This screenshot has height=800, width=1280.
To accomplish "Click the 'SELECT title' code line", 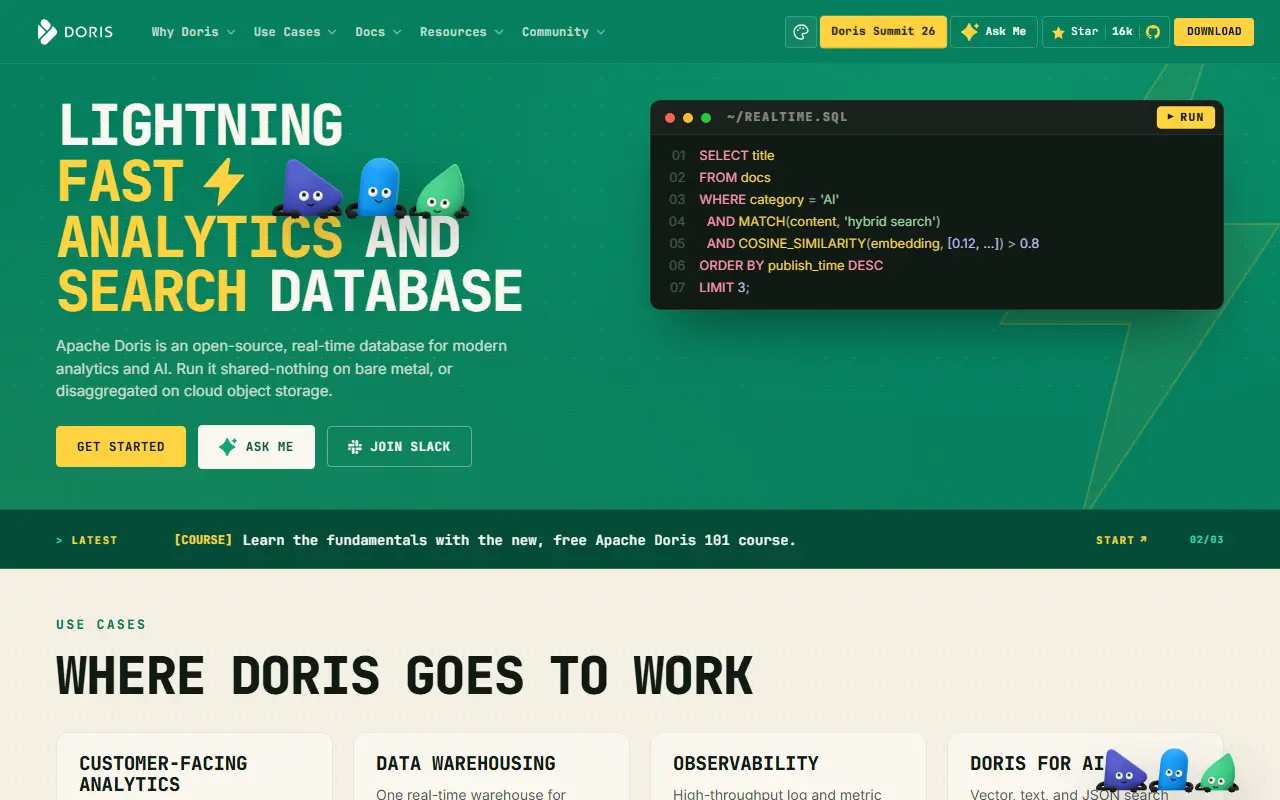I will click(737, 156).
